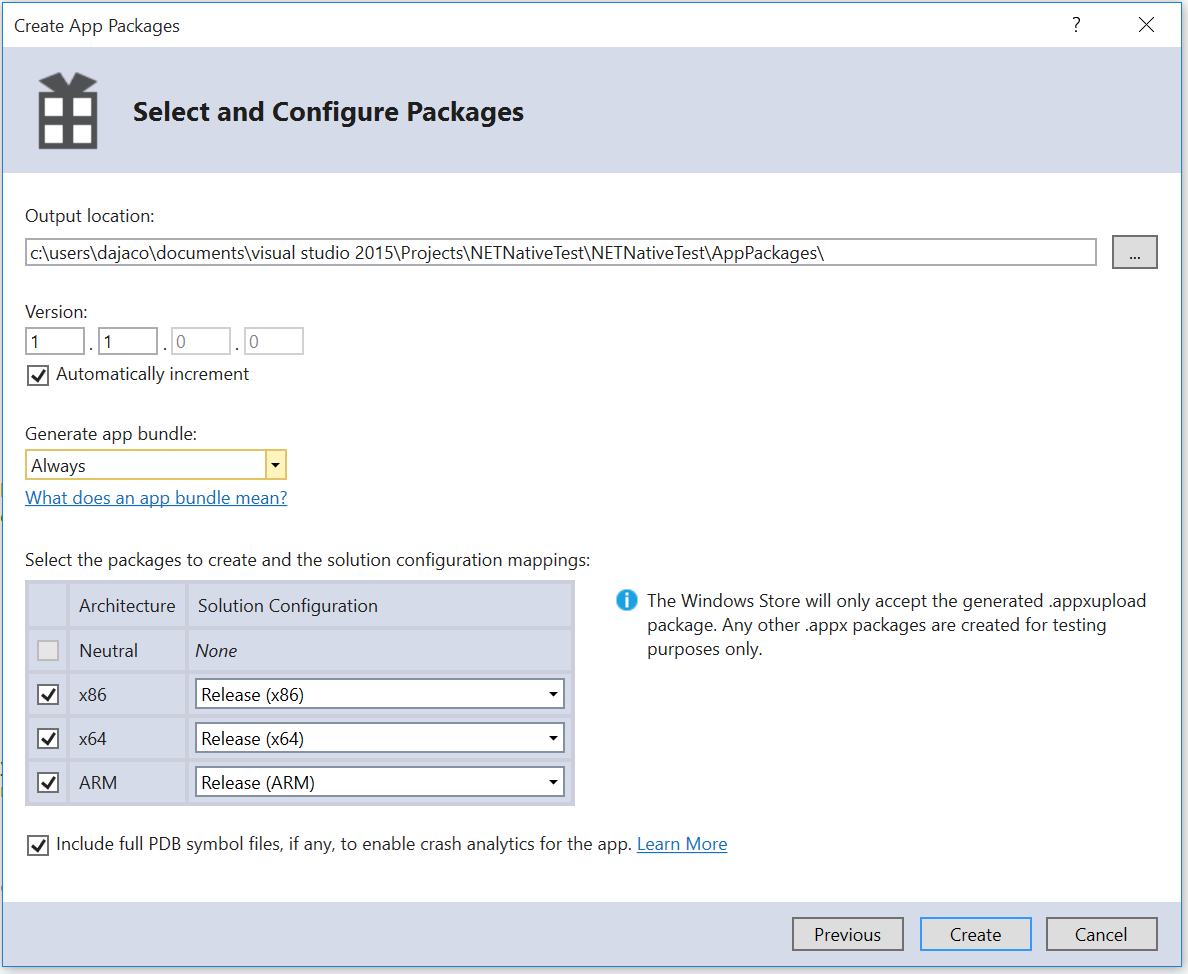The image size is (1188, 974).
Task: Click the dropdown arrow on the Generate app bundle combo
Action: 276,464
